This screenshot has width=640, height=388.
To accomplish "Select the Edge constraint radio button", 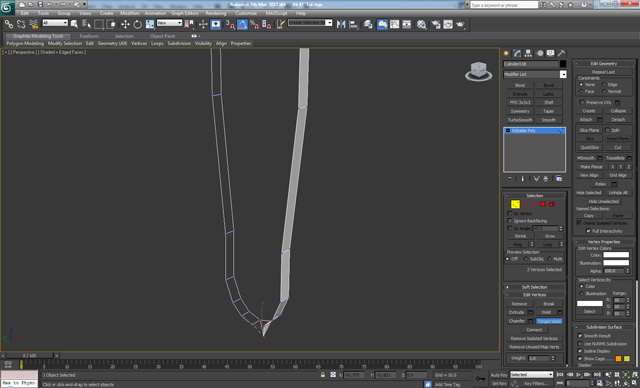I will tap(604, 84).
